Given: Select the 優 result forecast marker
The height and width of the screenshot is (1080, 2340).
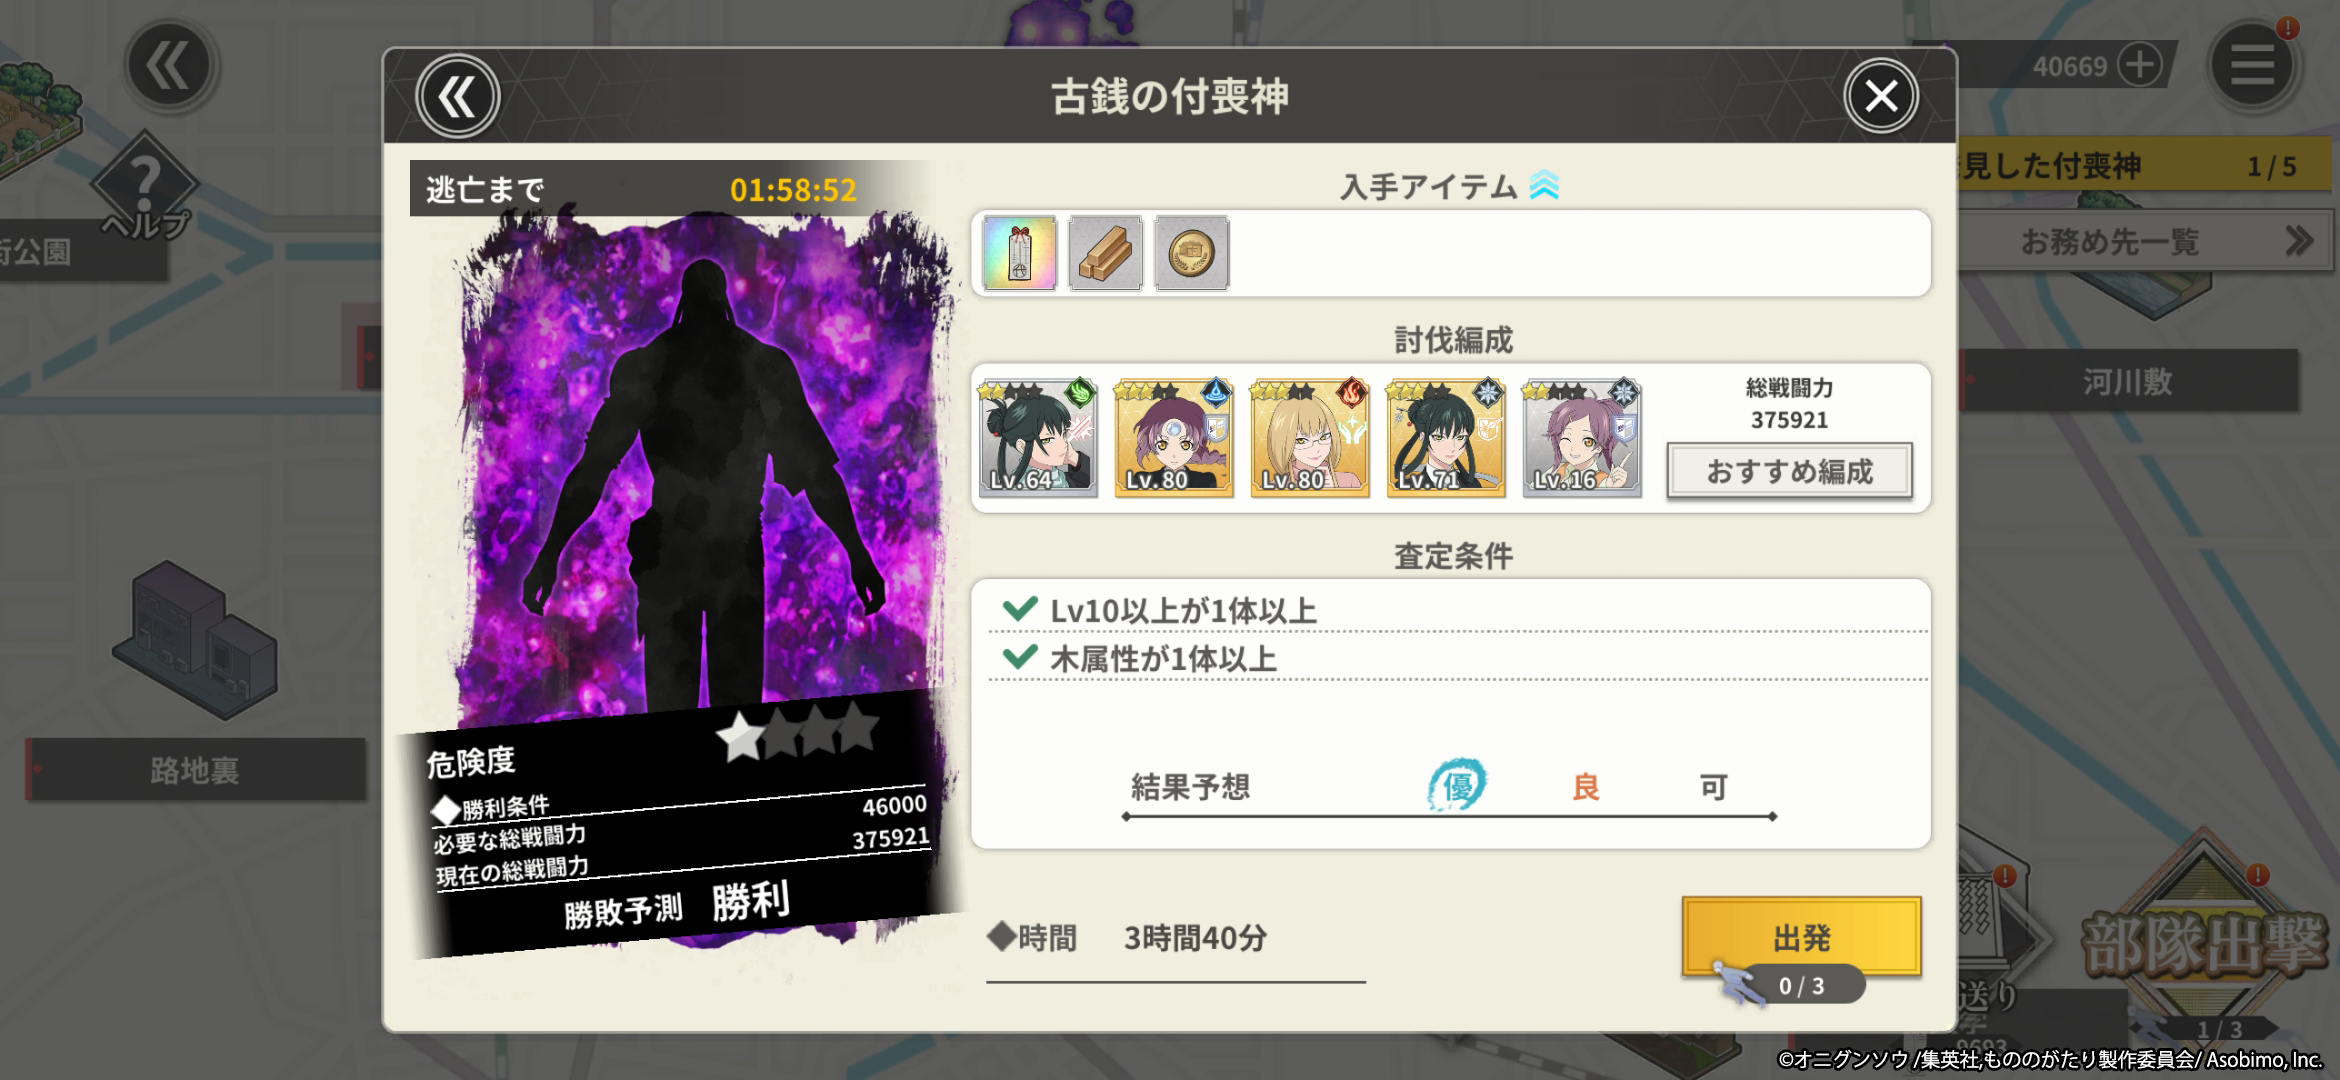Looking at the screenshot, I should pos(1457,786).
